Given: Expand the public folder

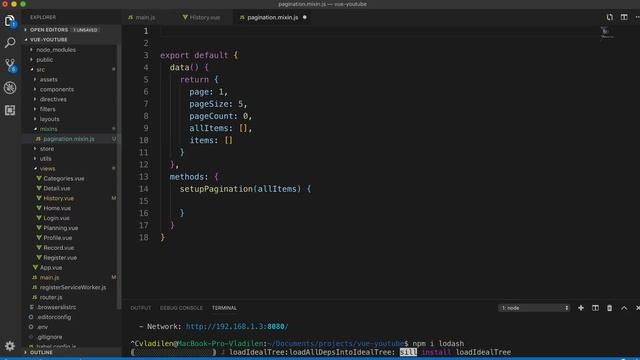Looking at the screenshot, I should [x=44, y=60].
